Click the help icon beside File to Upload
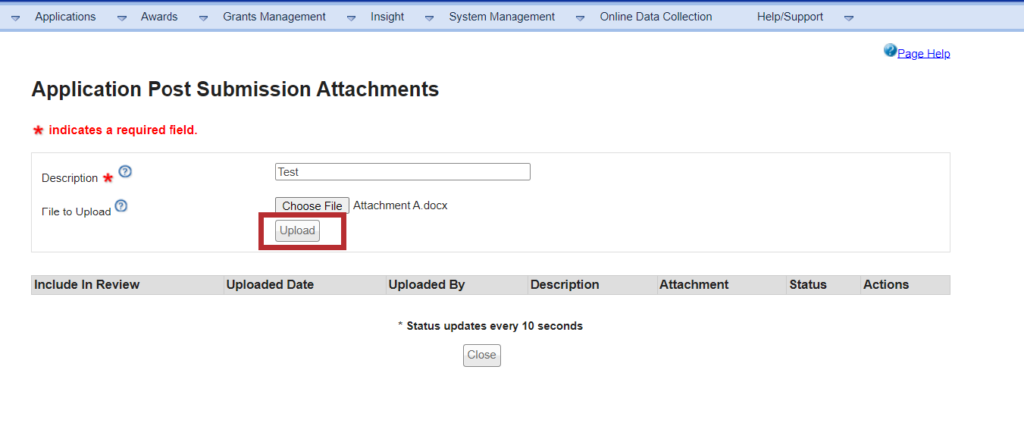This screenshot has height=423, width=1024. point(121,206)
